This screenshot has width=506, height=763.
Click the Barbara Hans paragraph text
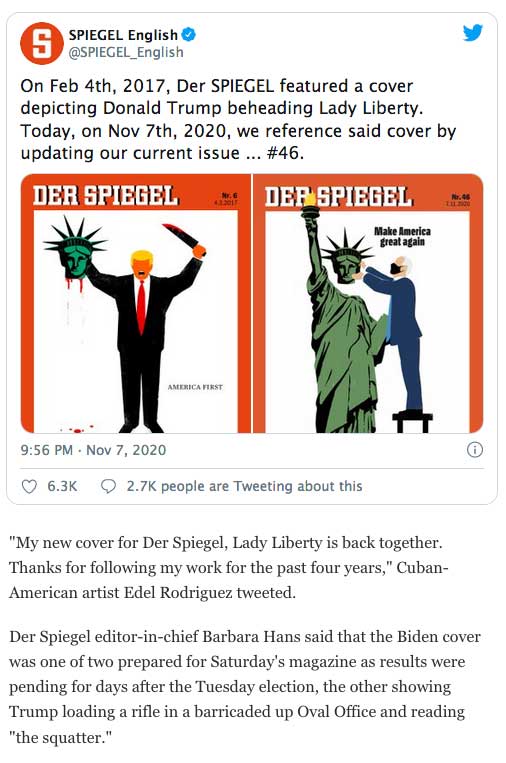tap(245, 687)
